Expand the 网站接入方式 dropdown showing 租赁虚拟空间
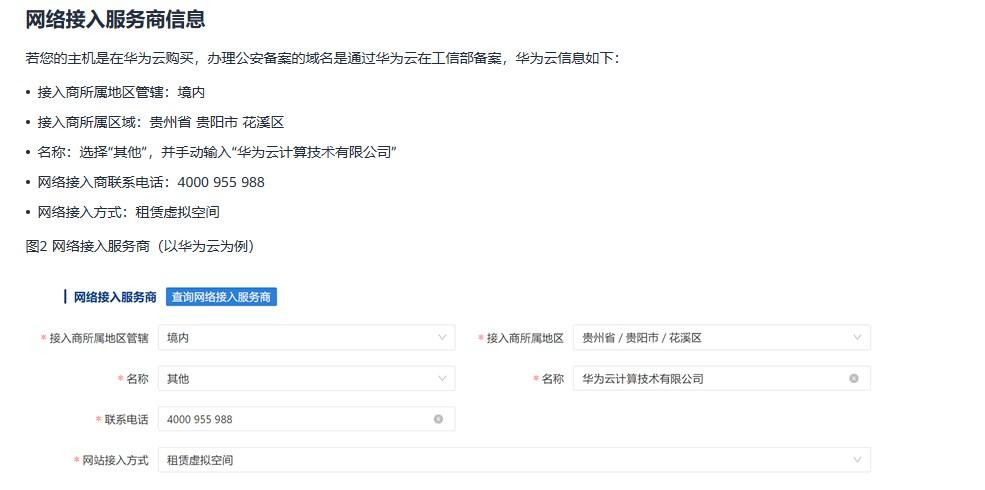 tap(514, 460)
